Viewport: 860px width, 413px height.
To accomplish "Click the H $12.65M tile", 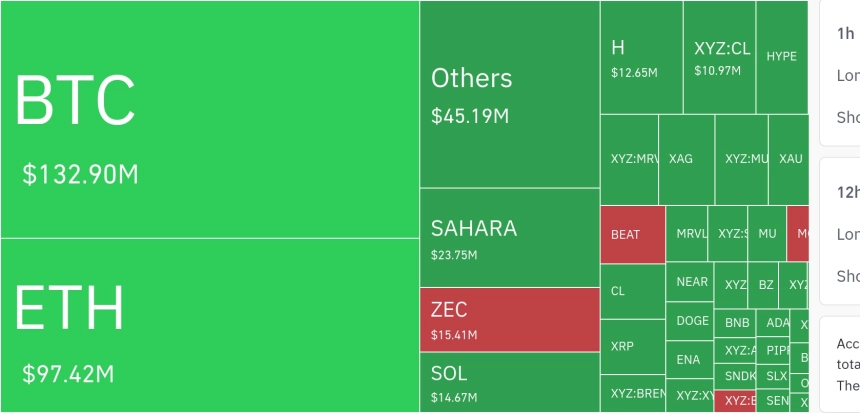I will pyautogui.click(x=642, y=58).
